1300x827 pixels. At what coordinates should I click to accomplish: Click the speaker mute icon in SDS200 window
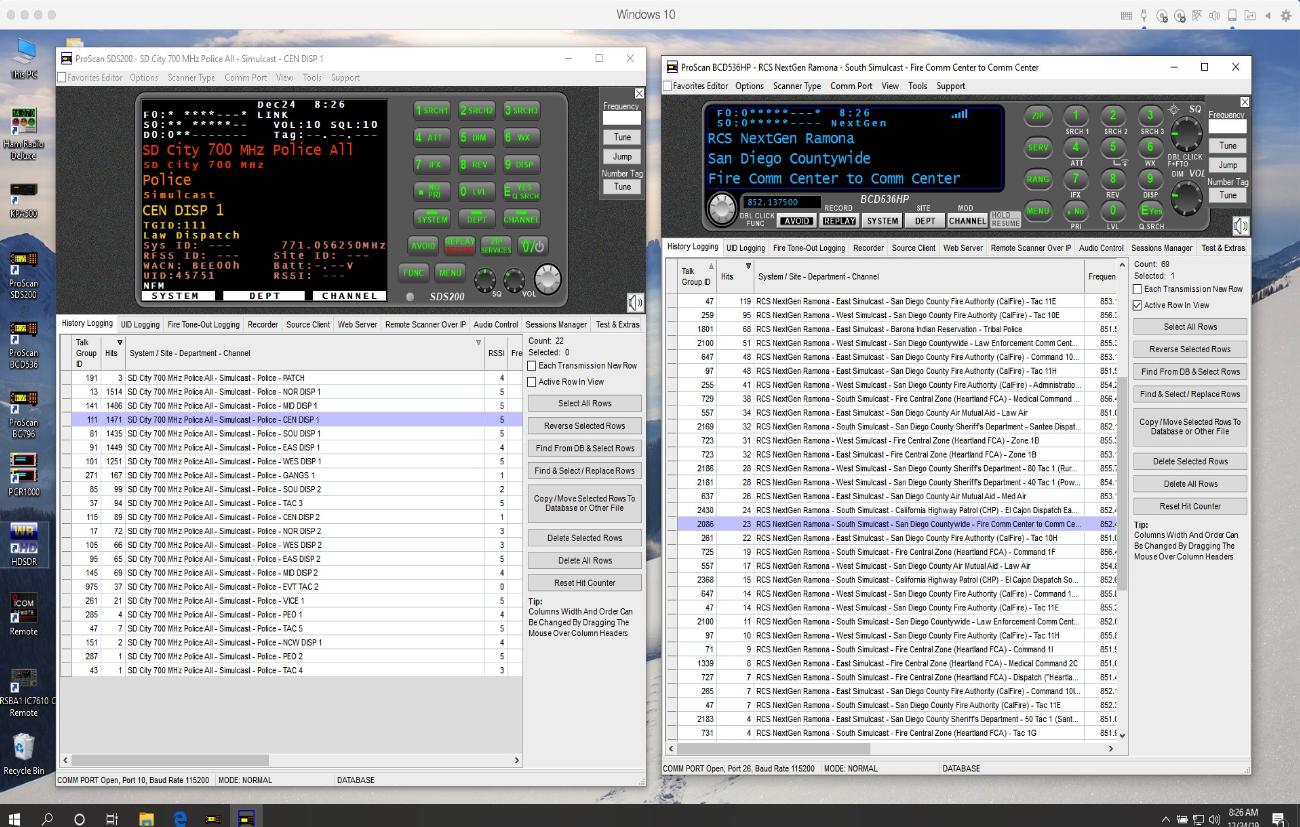(x=635, y=301)
